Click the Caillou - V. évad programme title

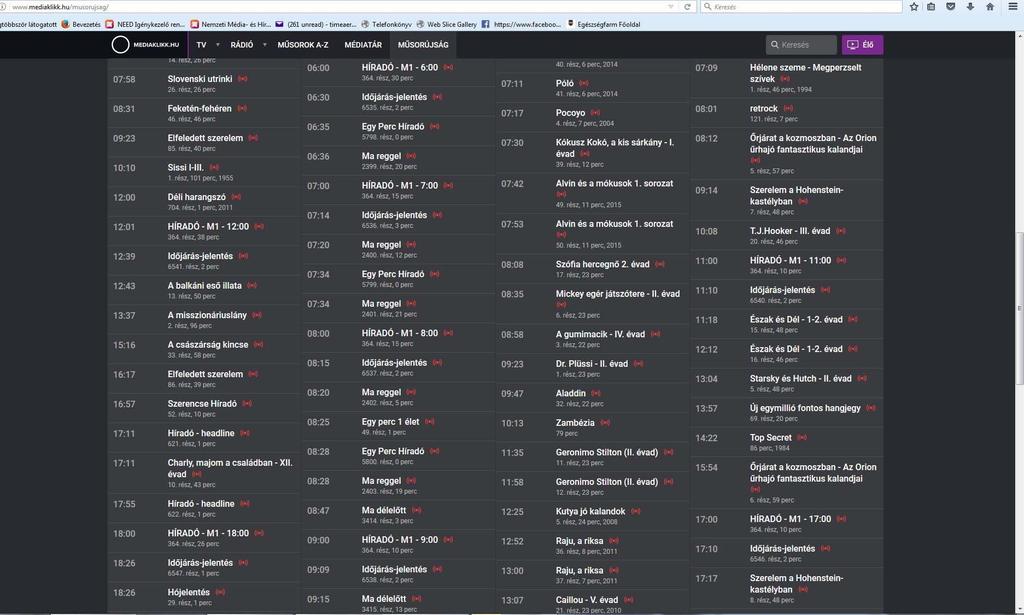pos(586,600)
